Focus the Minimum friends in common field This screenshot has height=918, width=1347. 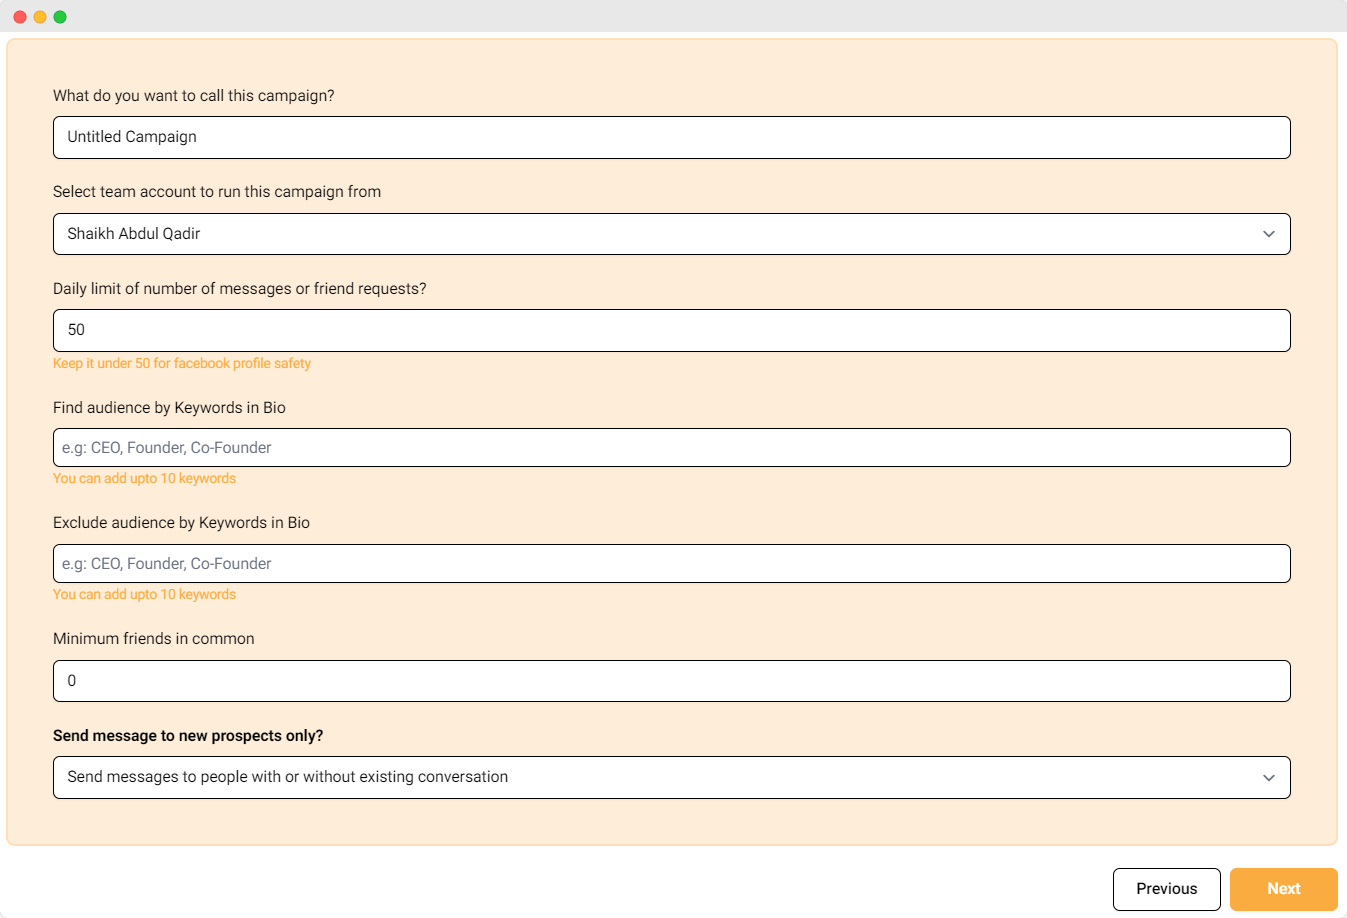point(670,681)
